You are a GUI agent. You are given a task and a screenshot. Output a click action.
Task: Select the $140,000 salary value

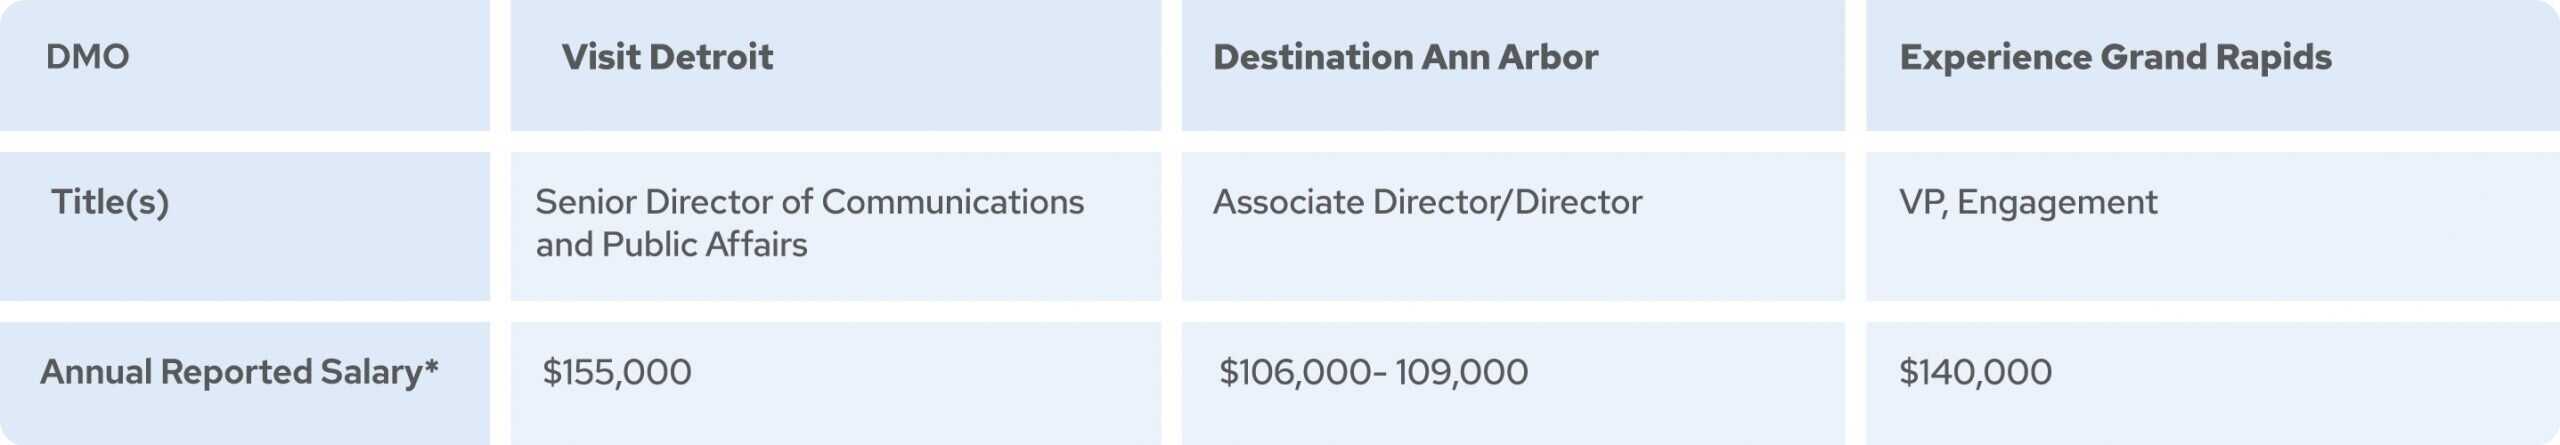point(1975,372)
